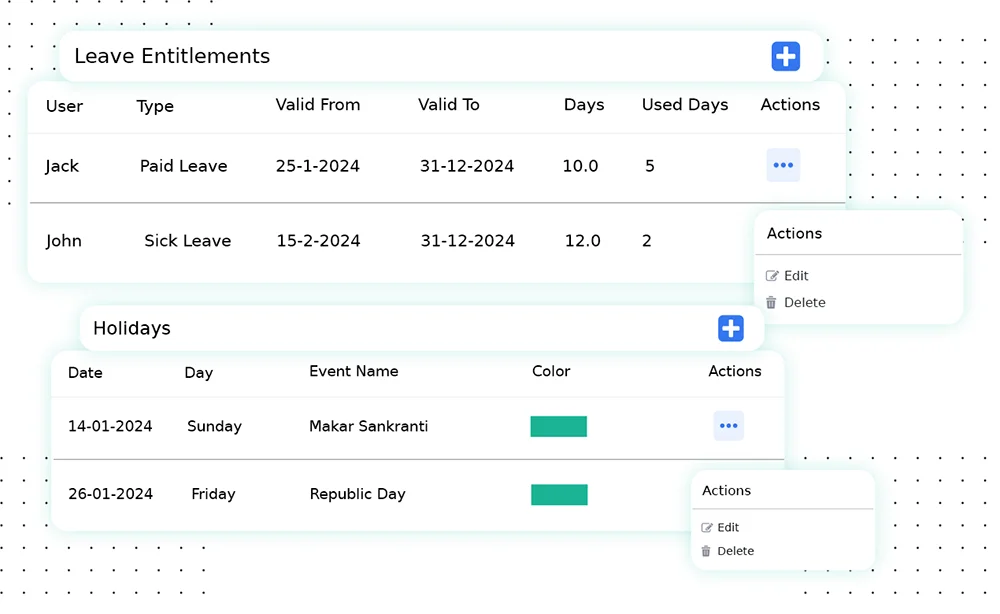Select Edit in the leave entitlement menu

(x=796, y=276)
